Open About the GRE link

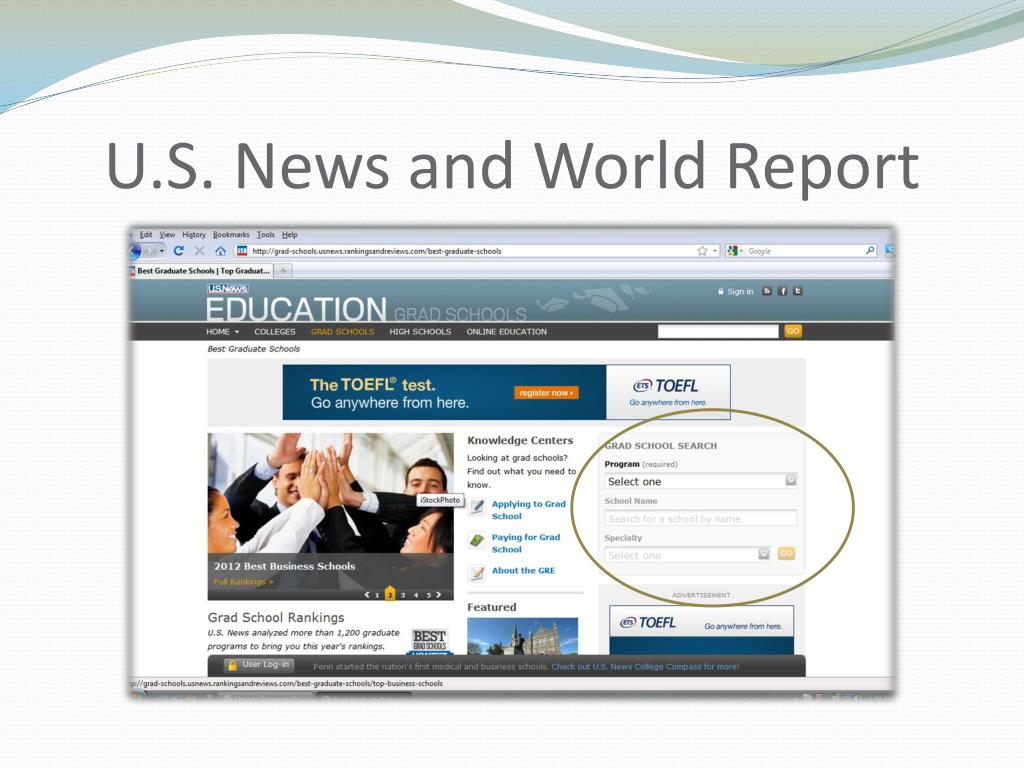[x=523, y=570]
